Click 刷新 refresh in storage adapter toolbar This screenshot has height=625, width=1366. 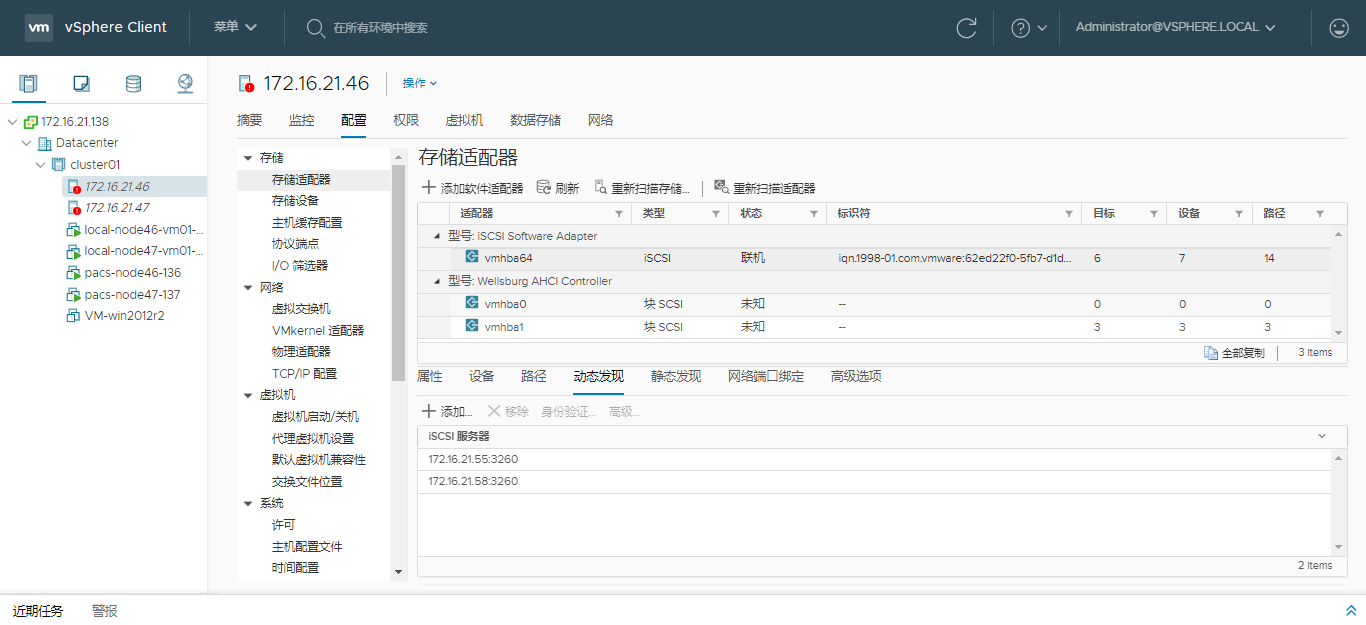[558, 188]
